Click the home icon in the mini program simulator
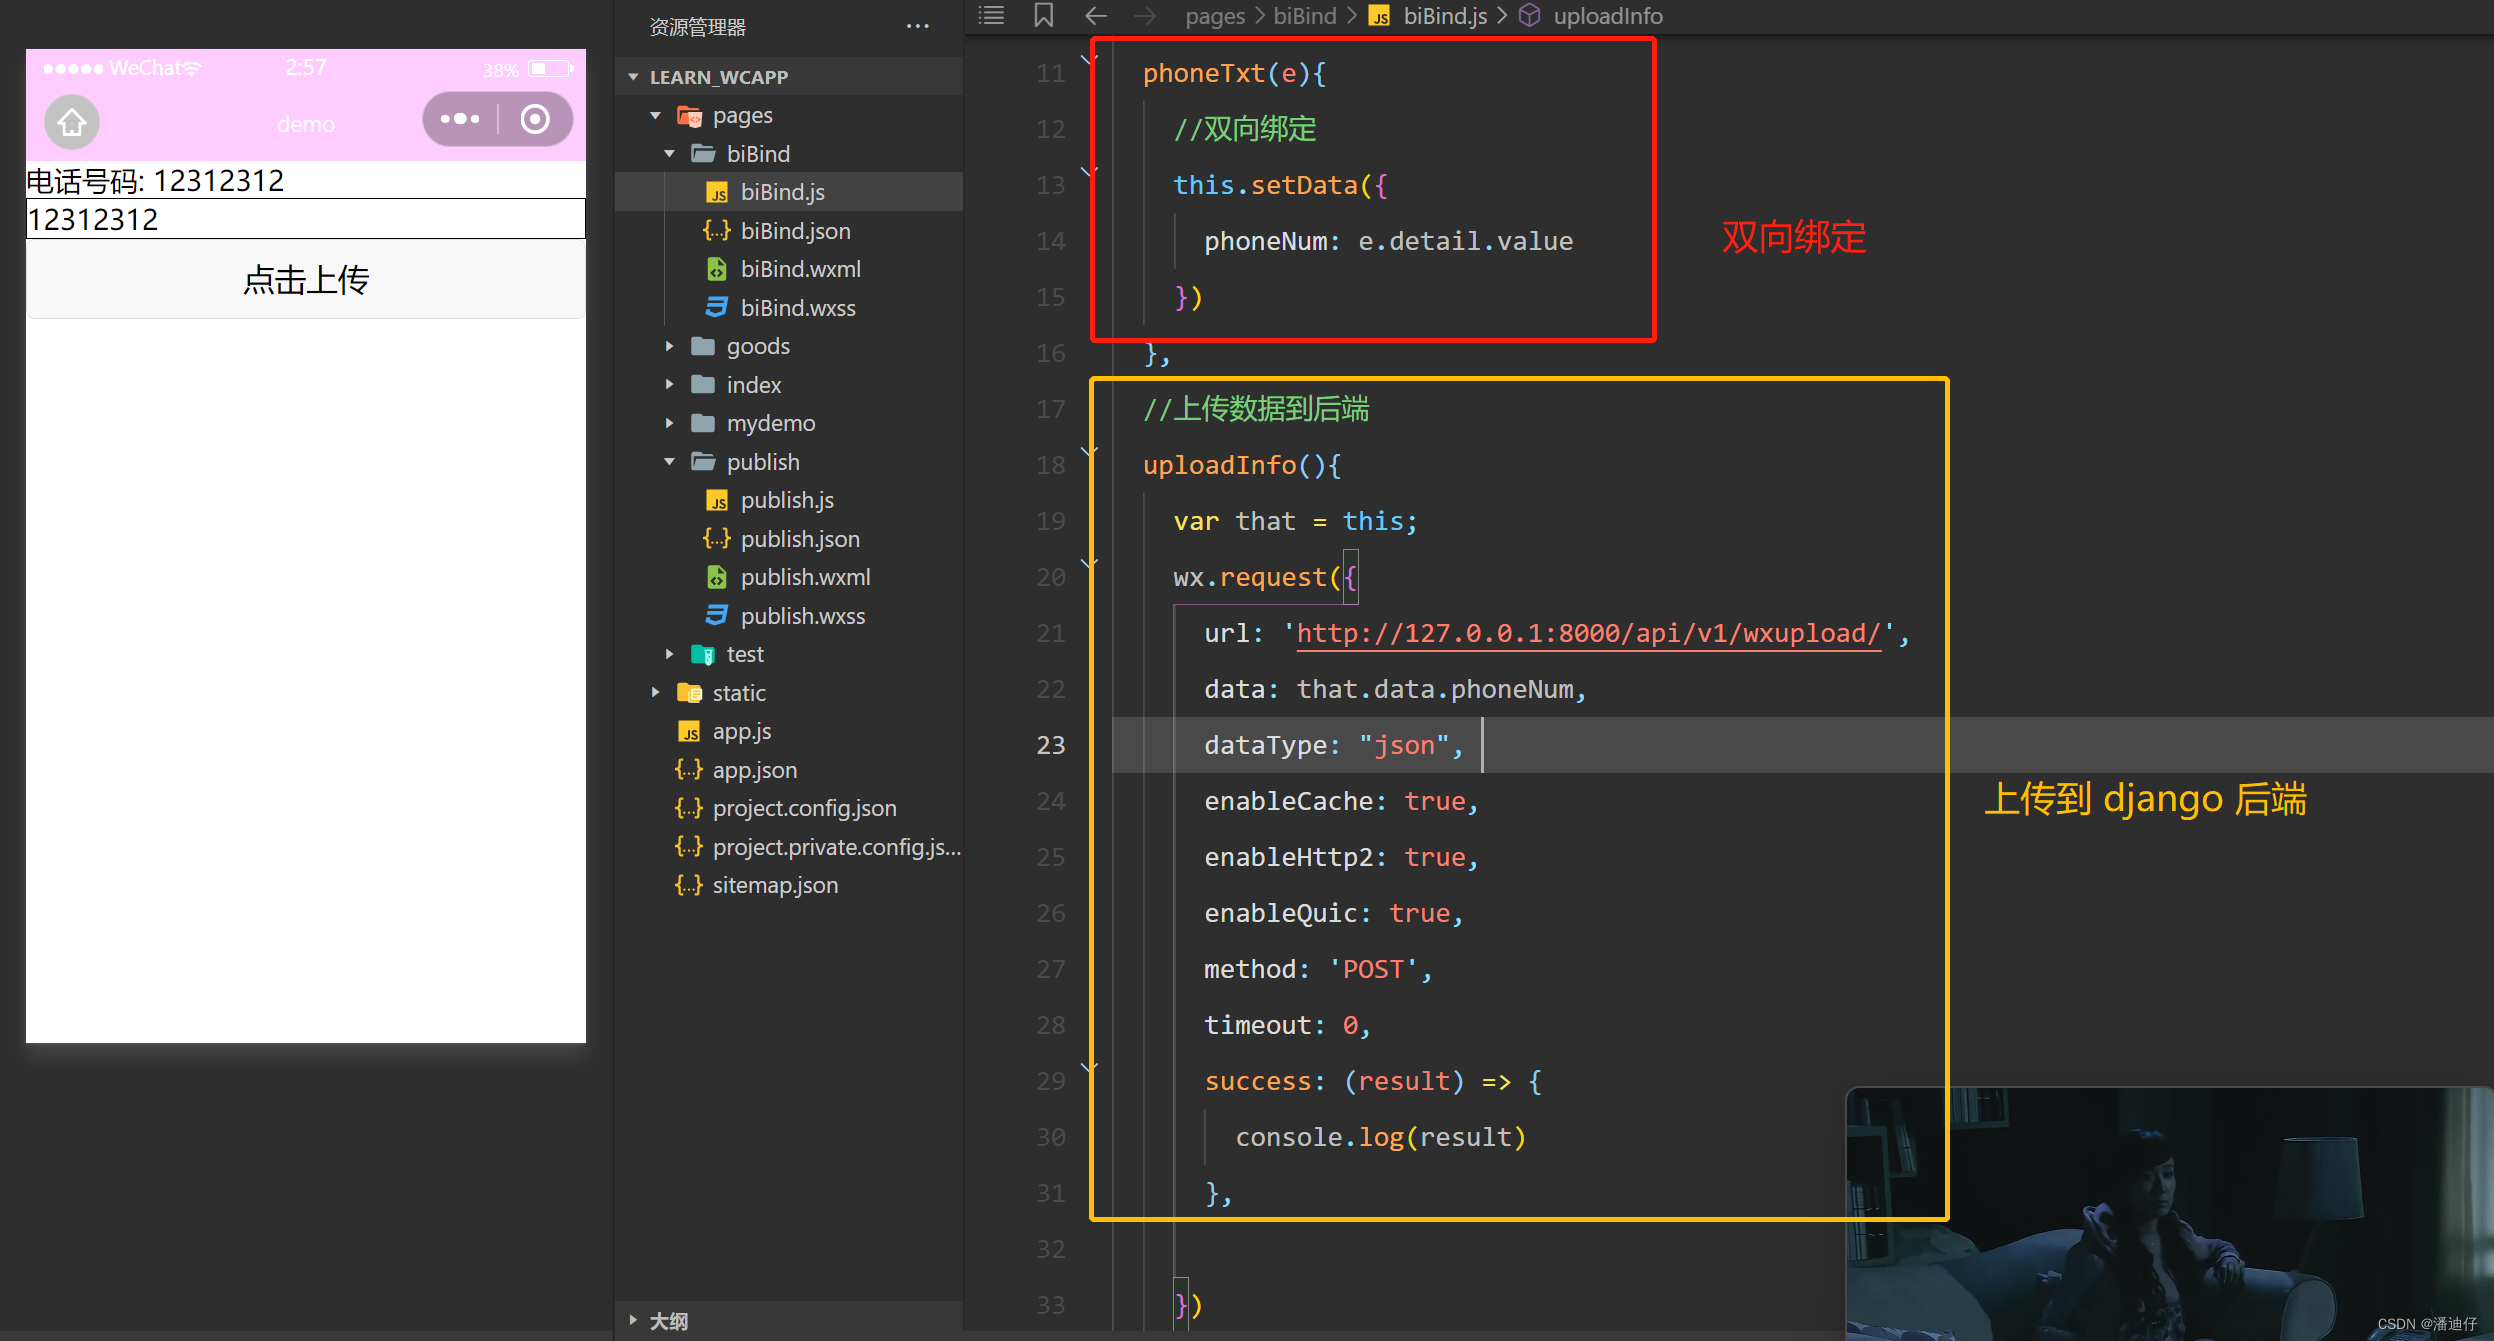This screenshot has width=2494, height=1341. pos(71,121)
